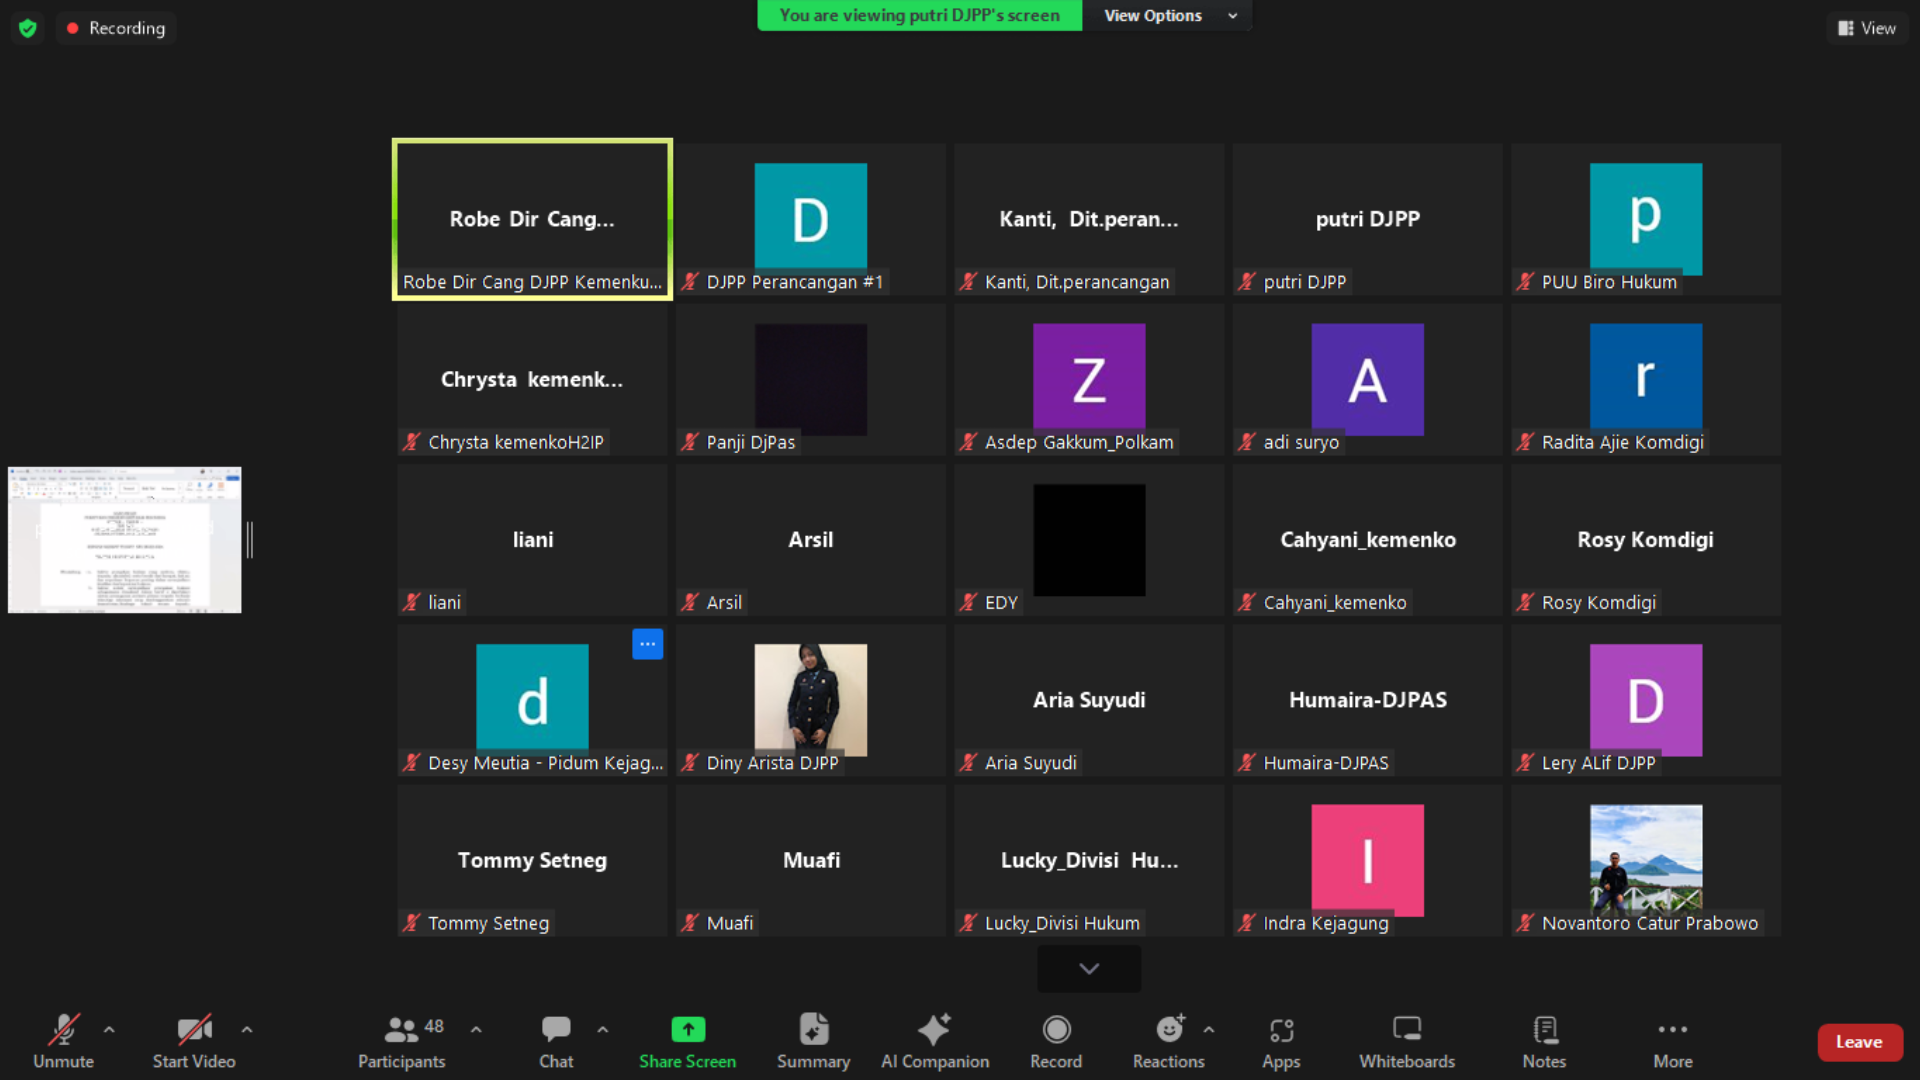Image resolution: width=1920 pixels, height=1080 pixels.
Task: Open the More menu in toolbar
Action: click(x=1672, y=1030)
